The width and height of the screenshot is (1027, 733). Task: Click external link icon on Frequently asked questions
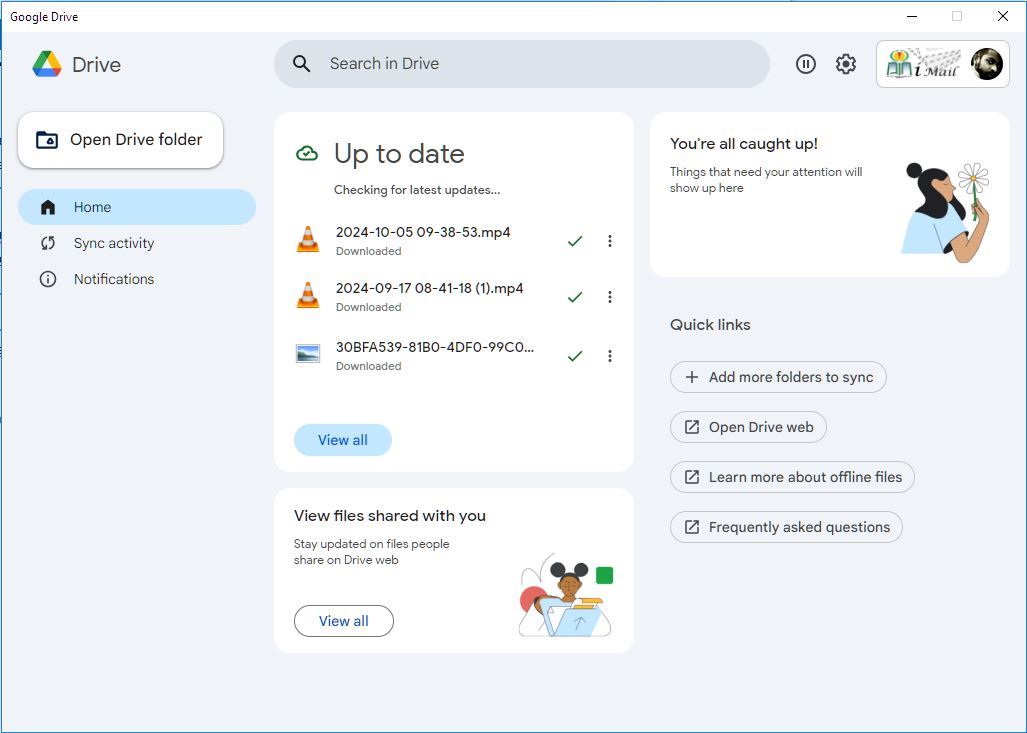(x=692, y=527)
